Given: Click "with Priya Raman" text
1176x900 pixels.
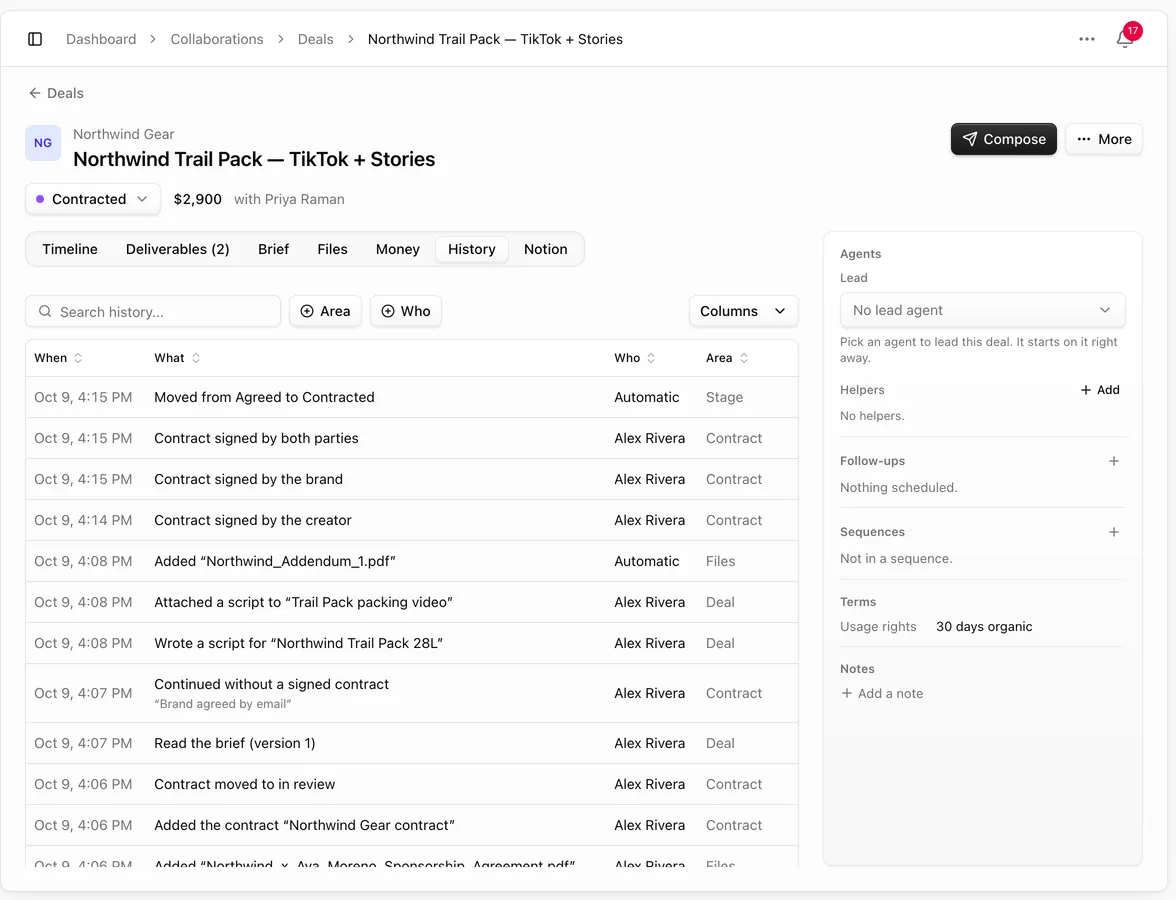Looking at the screenshot, I should [290, 199].
